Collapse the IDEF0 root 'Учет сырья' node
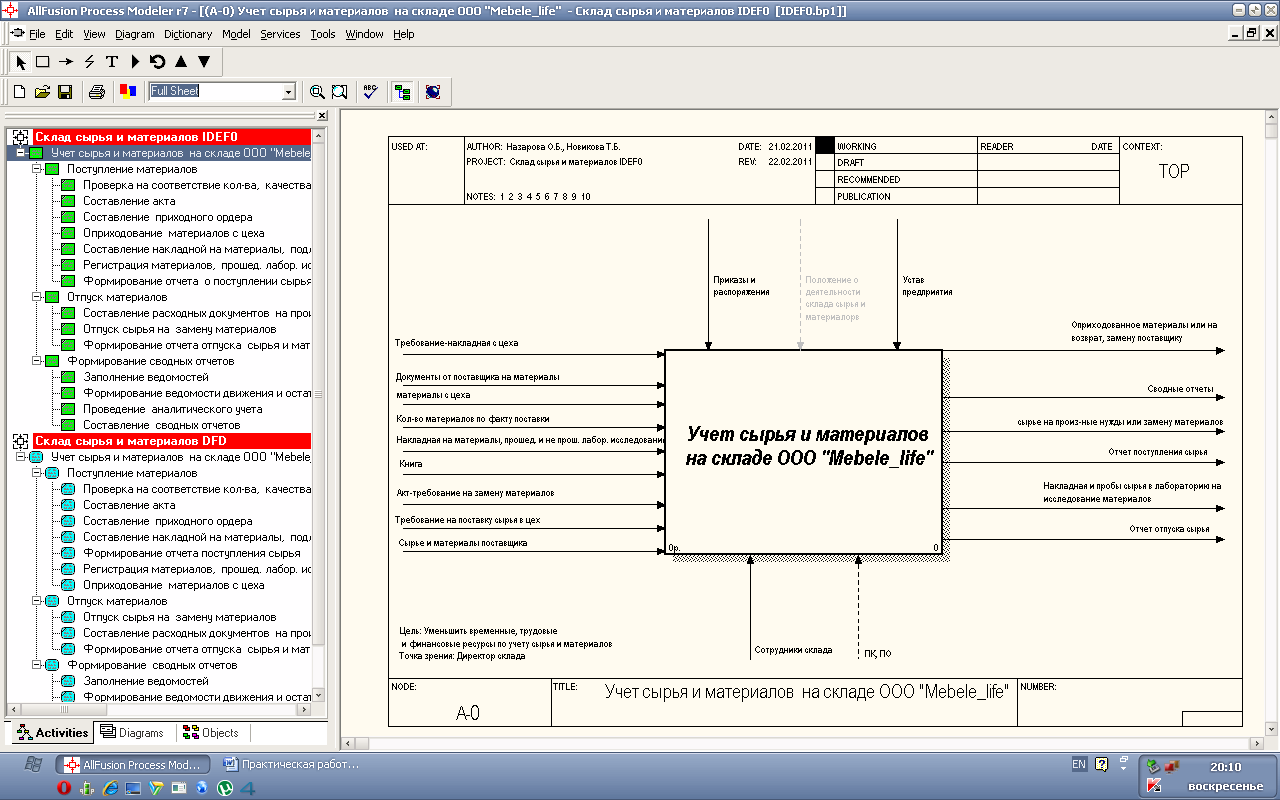 tap(20, 153)
